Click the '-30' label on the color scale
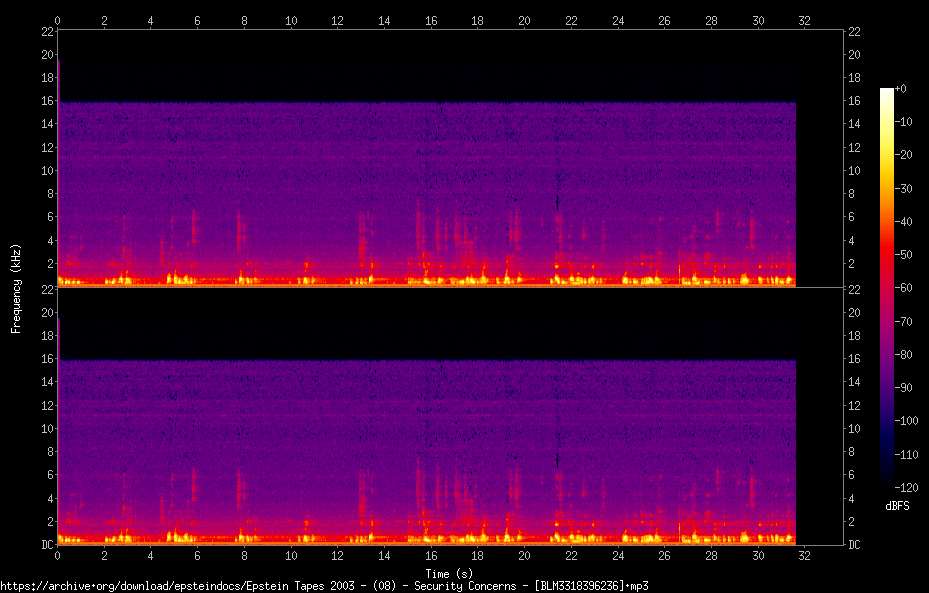929x593 pixels. tap(904, 188)
